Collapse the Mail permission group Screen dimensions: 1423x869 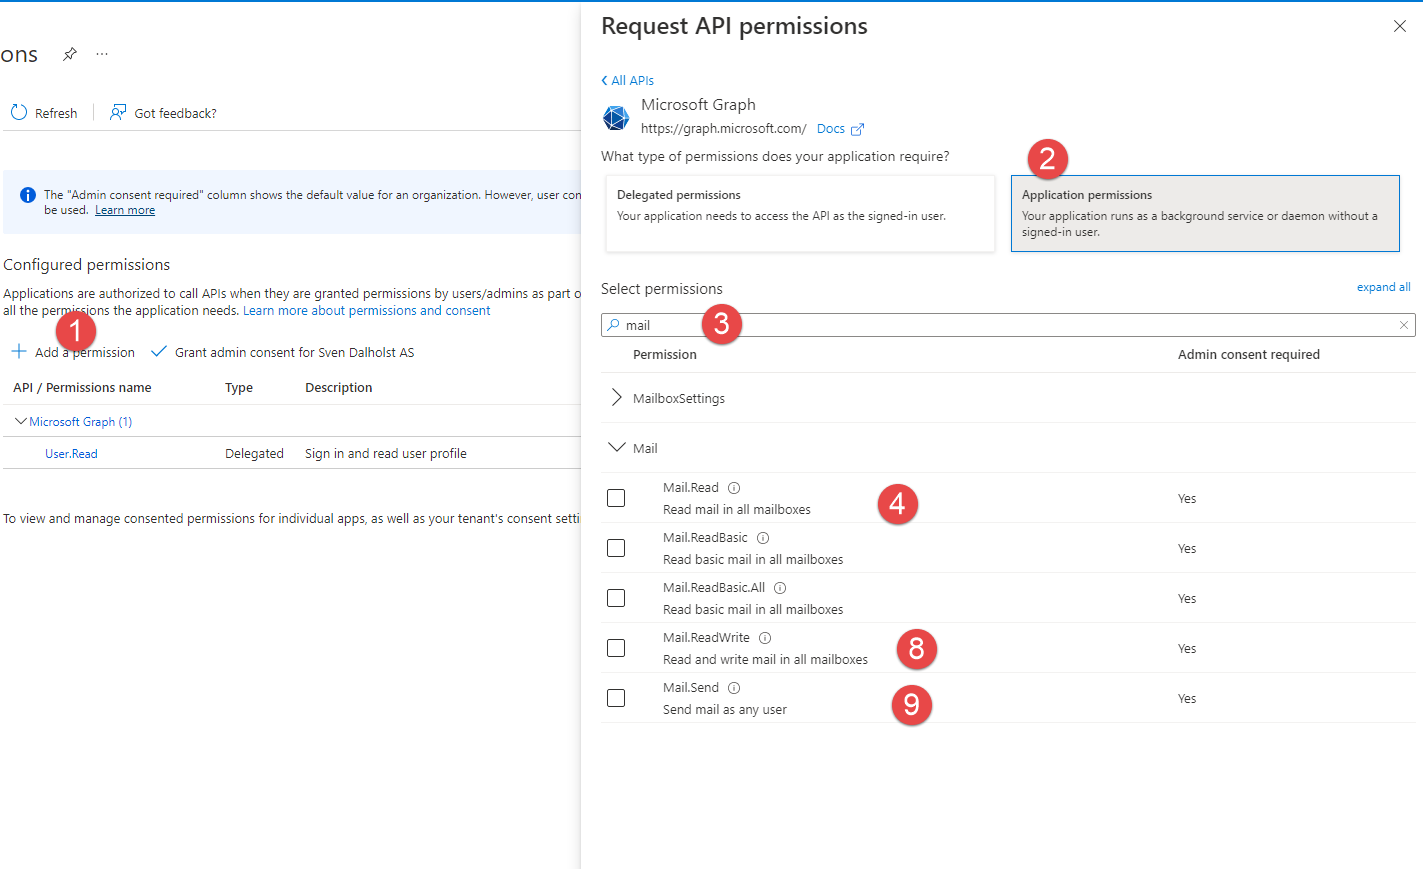617,448
